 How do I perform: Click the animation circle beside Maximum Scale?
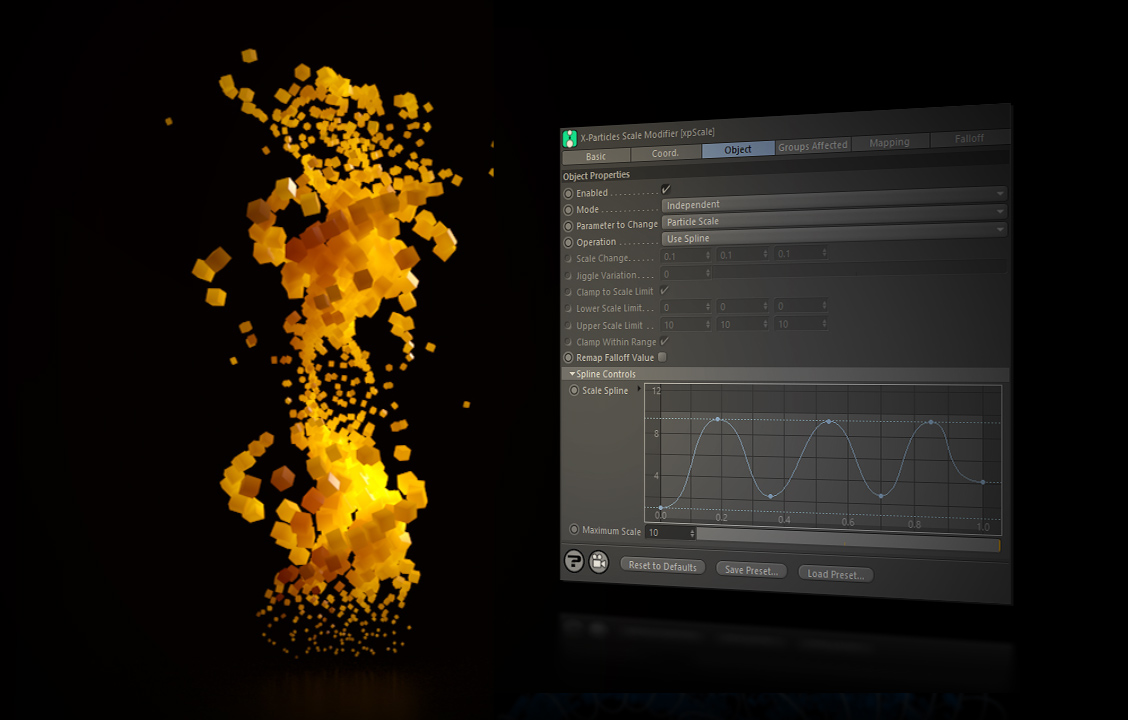(x=575, y=529)
